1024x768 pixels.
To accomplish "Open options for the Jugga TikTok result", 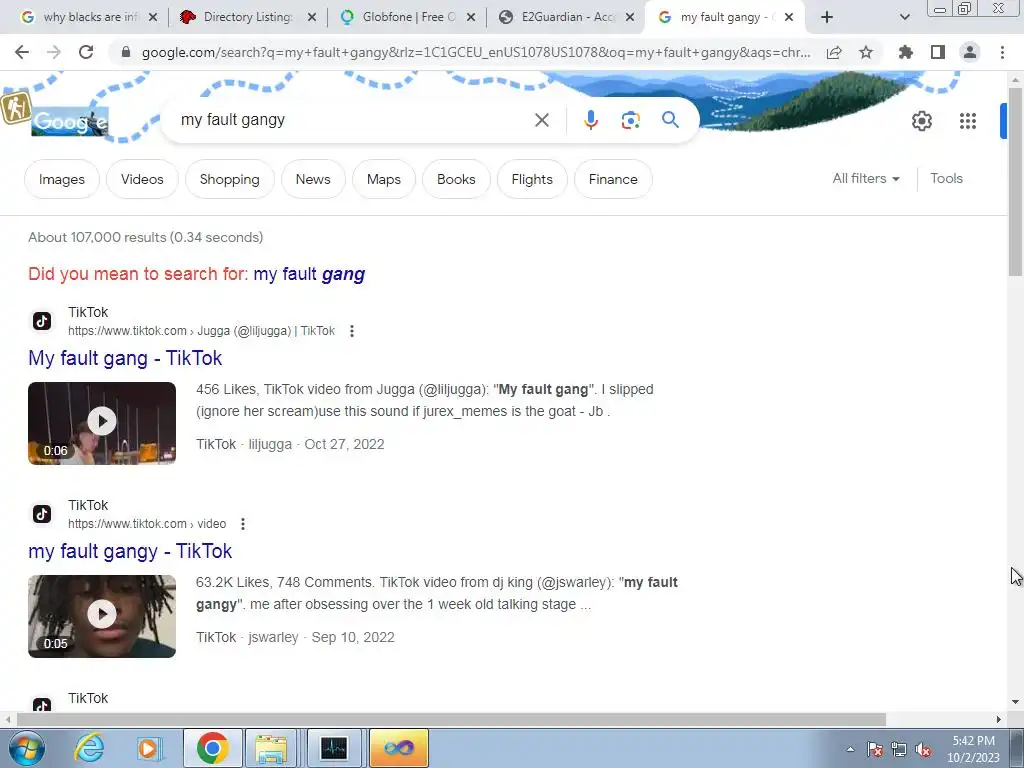I will coord(352,331).
